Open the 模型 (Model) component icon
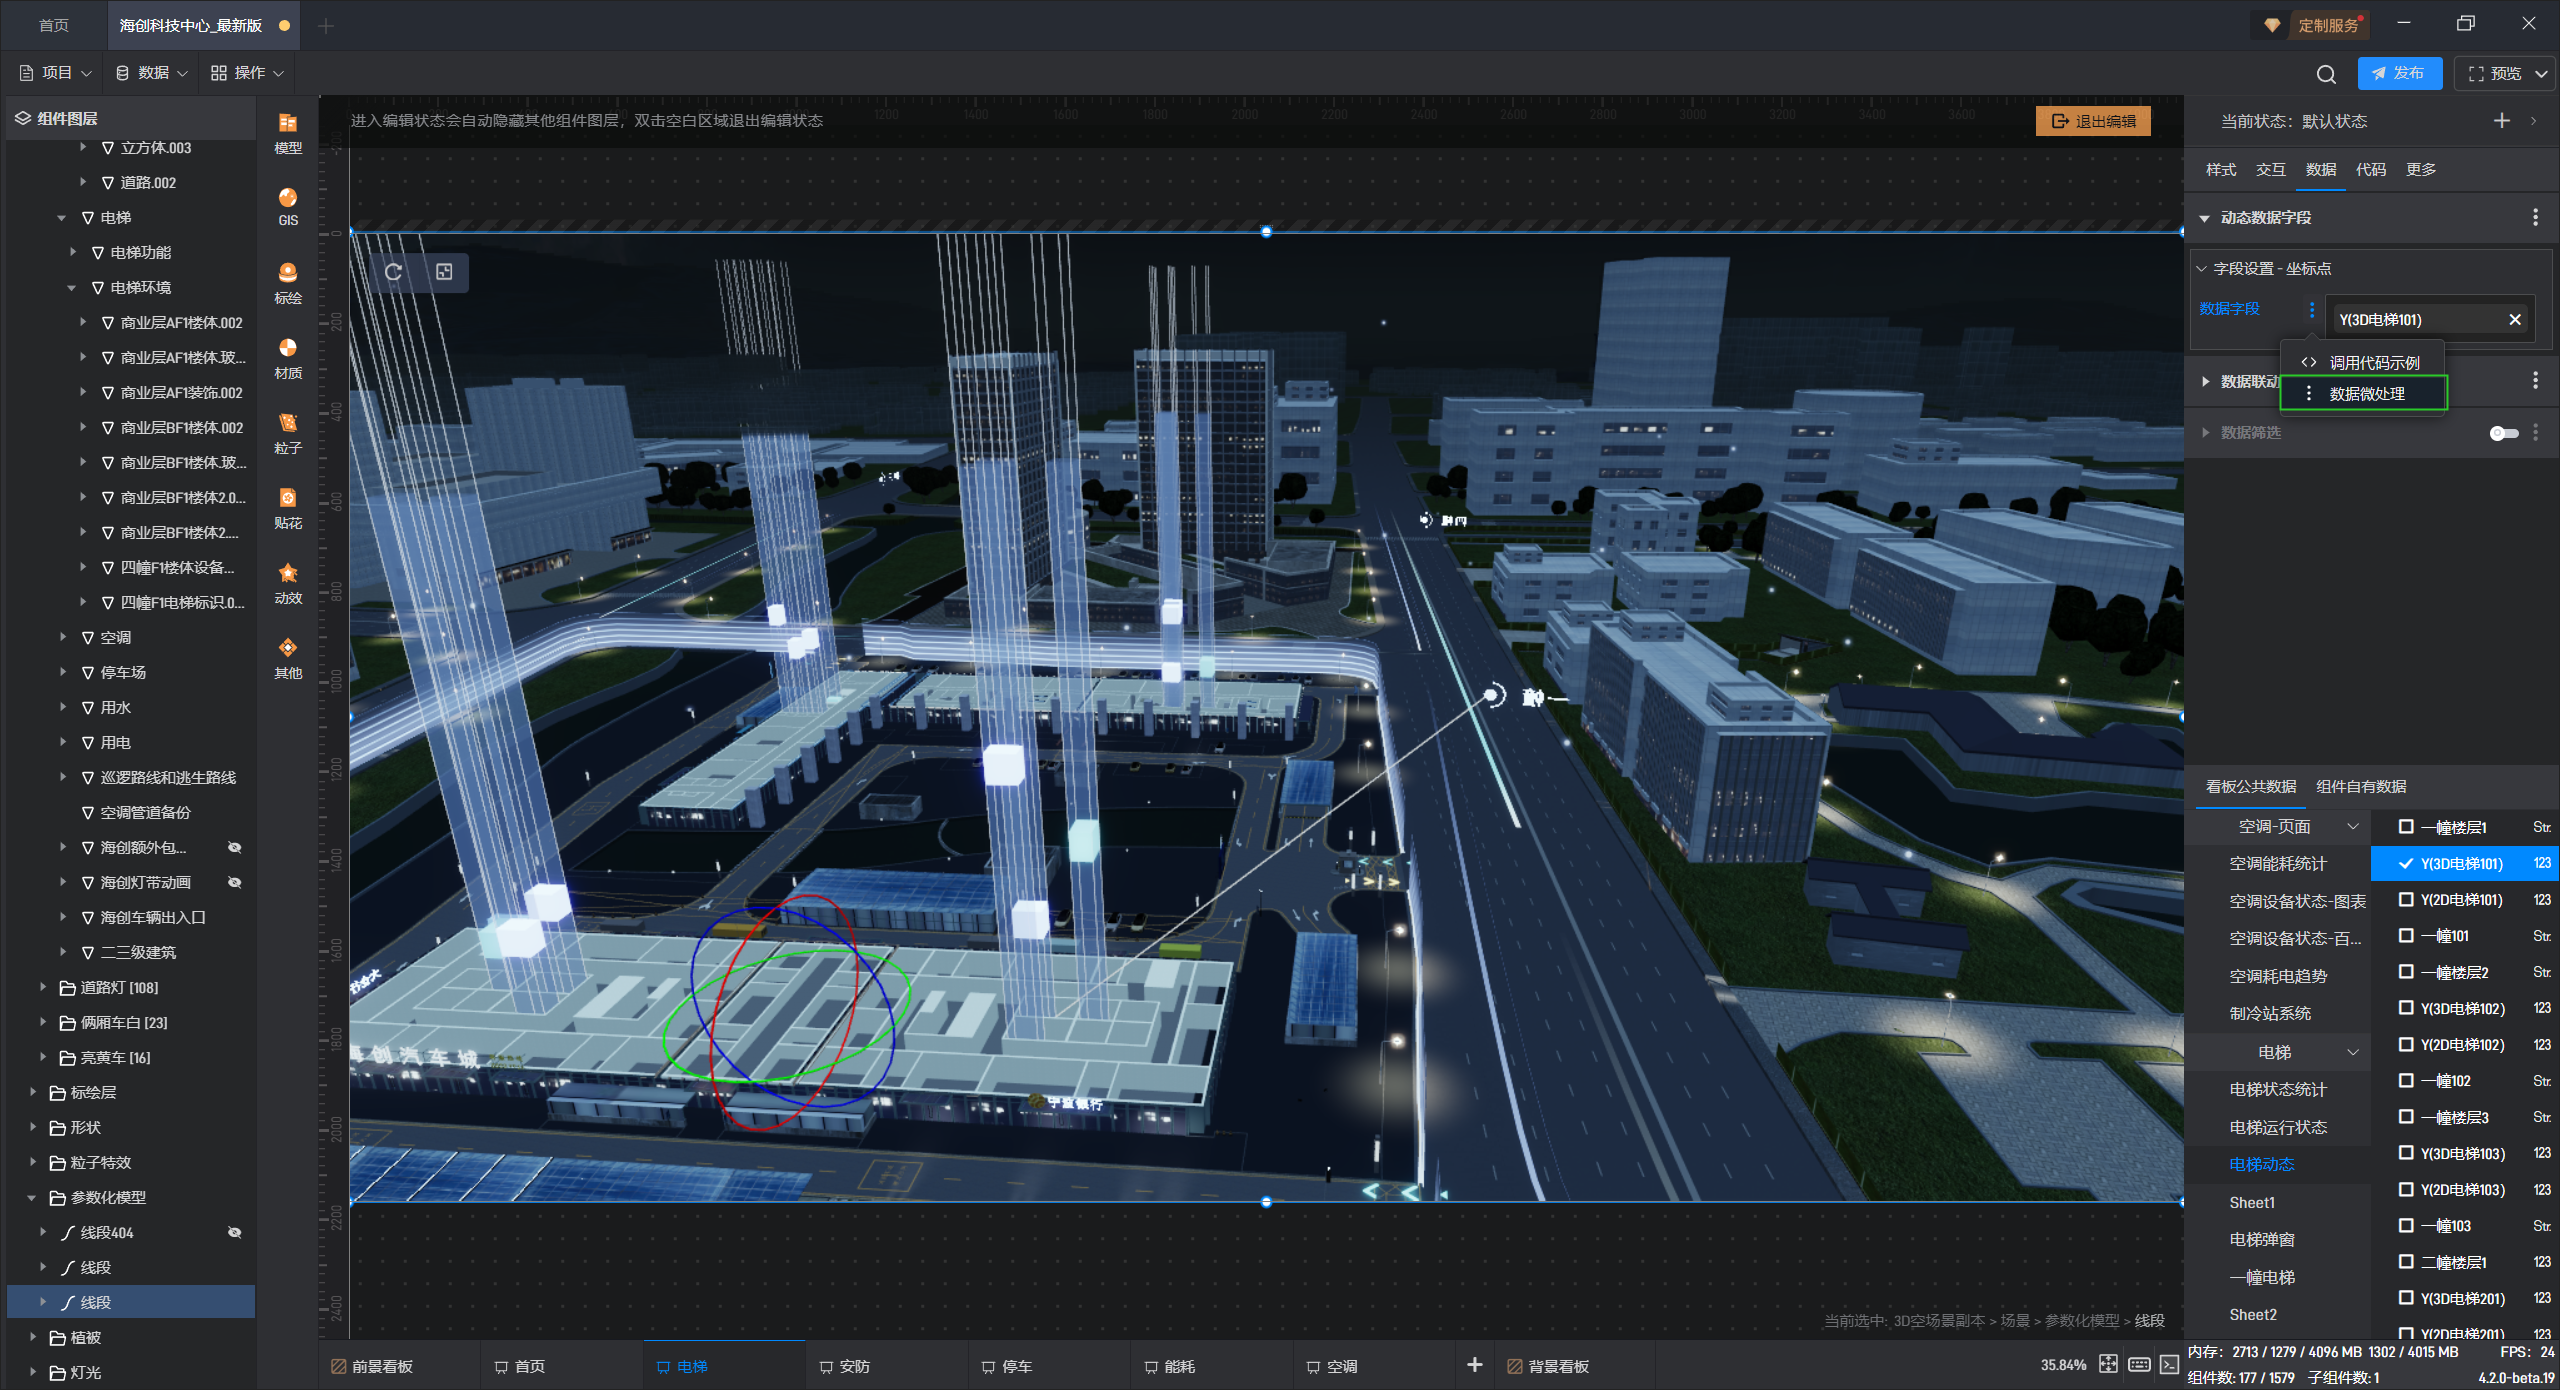The height and width of the screenshot is (1390, 2560). point(288,131)
